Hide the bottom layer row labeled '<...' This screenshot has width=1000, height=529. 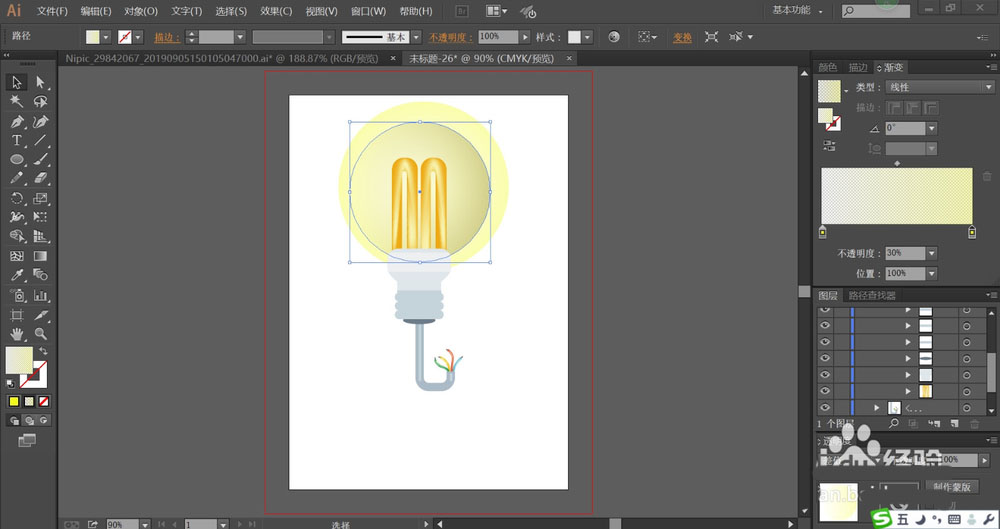(825, 407)
